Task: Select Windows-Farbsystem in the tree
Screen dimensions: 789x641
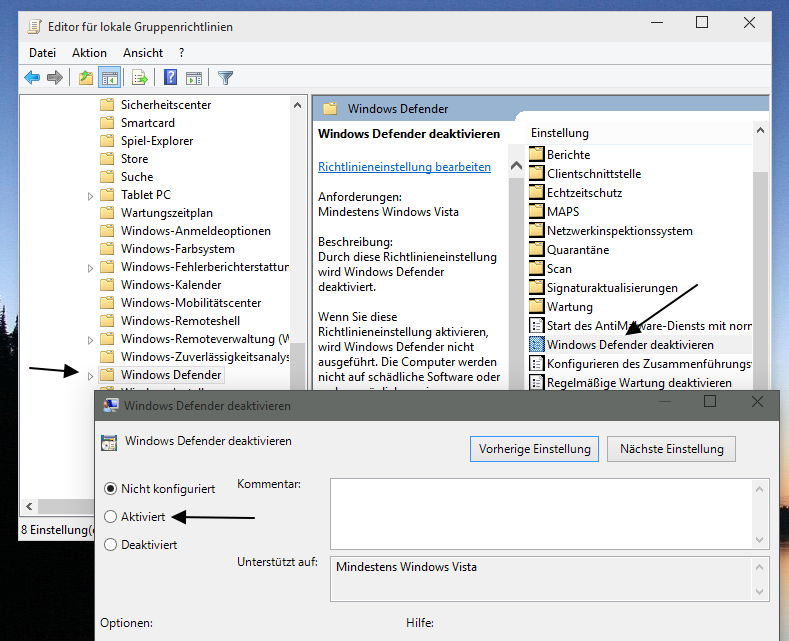Action: 178,249
